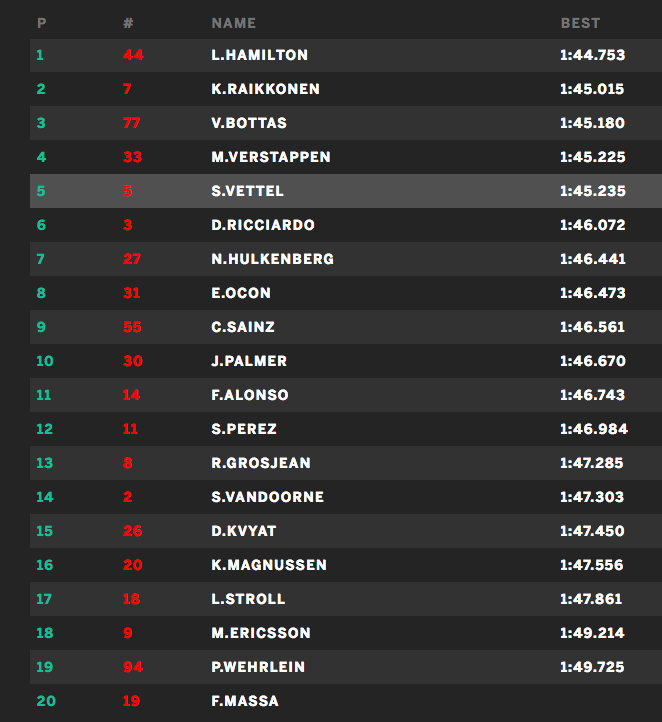The image size is (662, 722).
Task: Open V.BOTTAS driver entry
Action: coord(249,123)
